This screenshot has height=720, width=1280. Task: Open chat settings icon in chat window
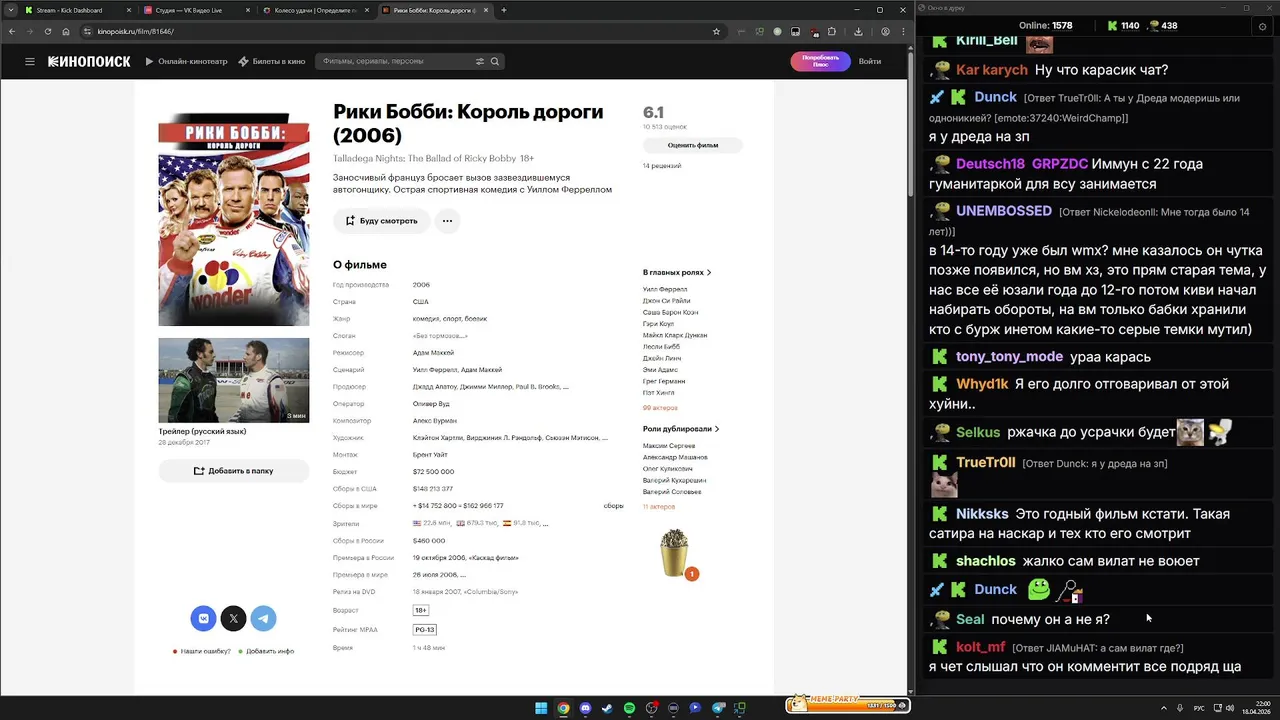[1262, 26]
